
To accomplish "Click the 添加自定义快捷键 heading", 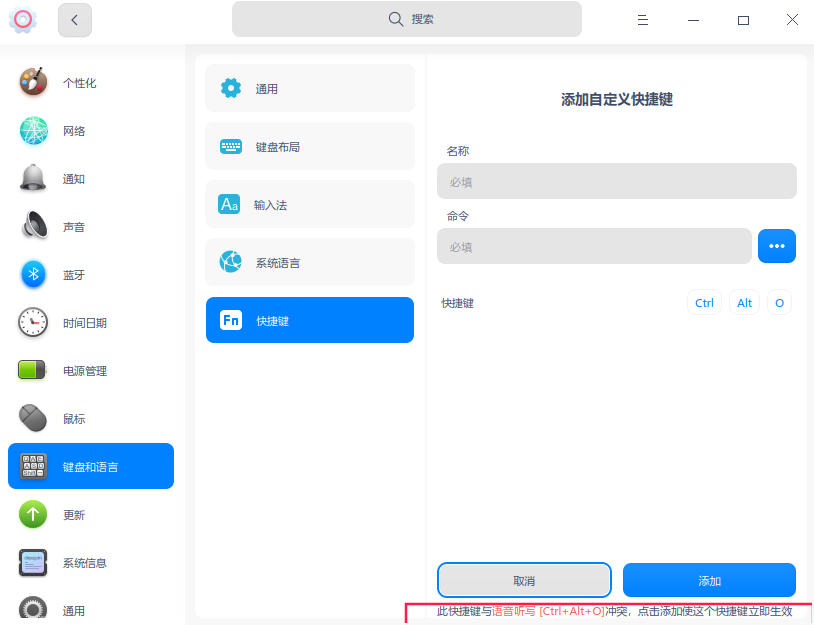I will [617, 99].
